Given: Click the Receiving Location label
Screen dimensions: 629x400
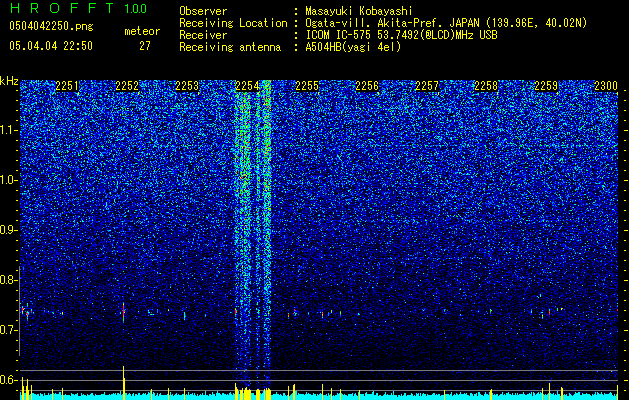Looking at the screenshot, I should tap(233, 23).
